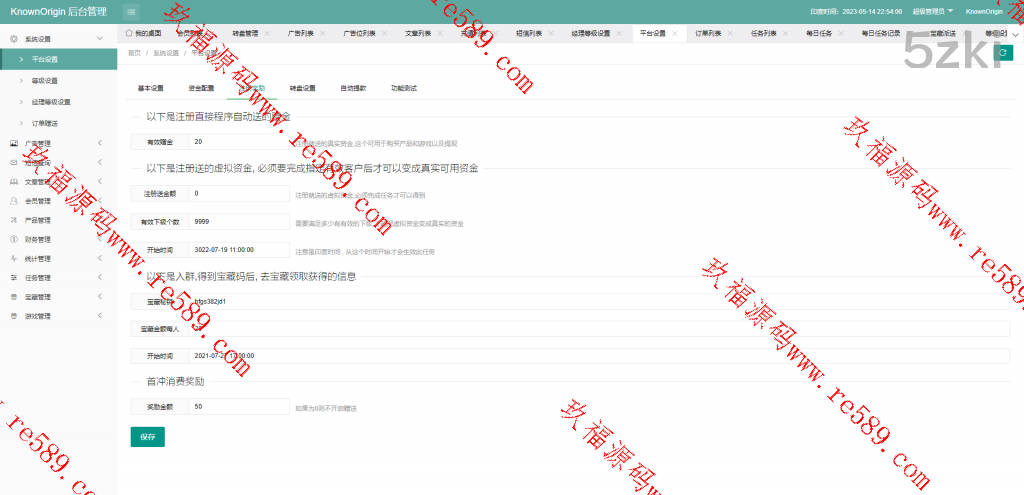Switch to the 基本设置 settings tab
Image resolution: width=1024 pixels, height=495 pixels.
pos(150,88)
